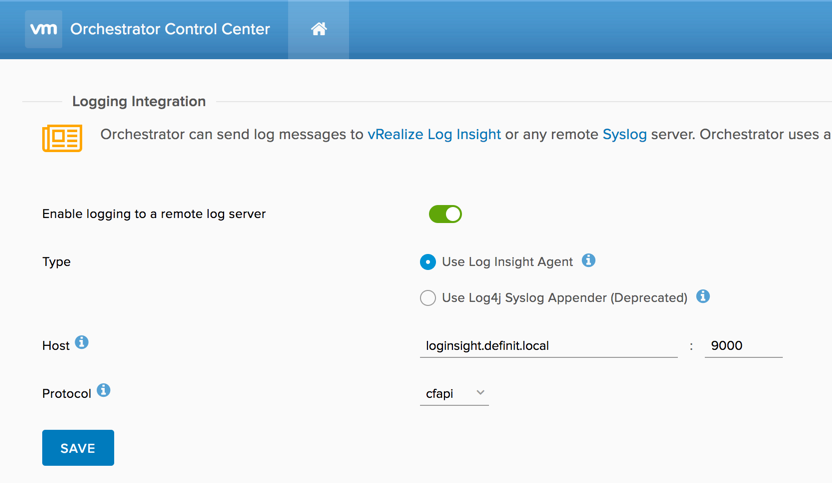This screenshot has height=483, width=832.
Task: Click the SAVE button
Action: pyautogui.click(x=78, y=448)
